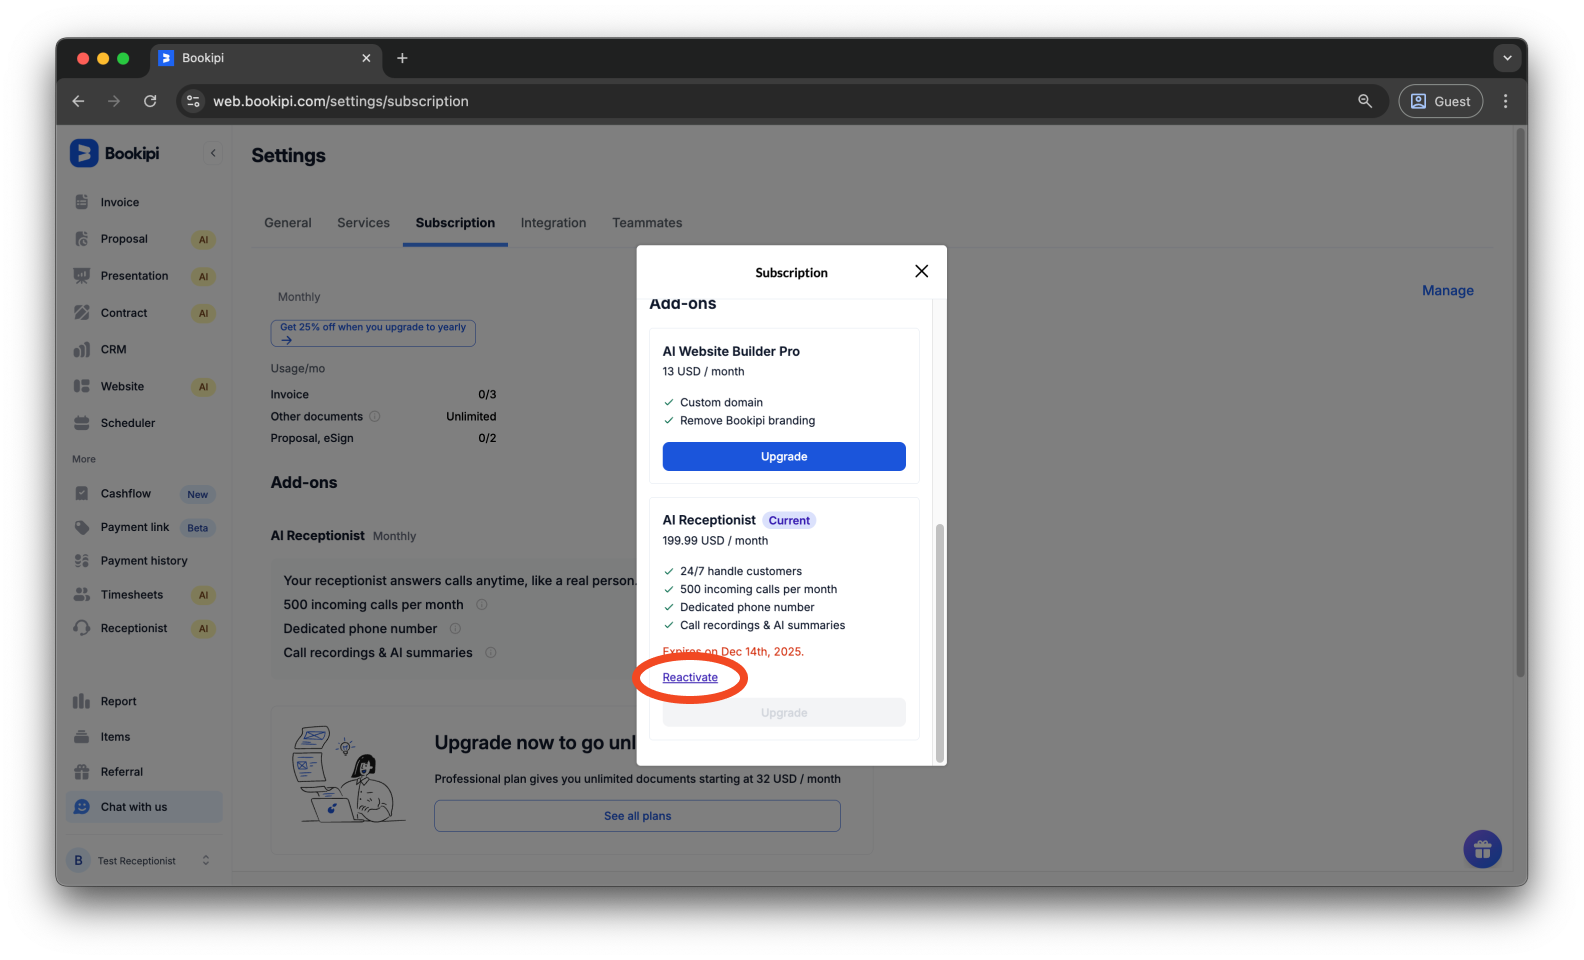
Task: Click info icon next to 500 incoming calls
Action: point(481,604)
